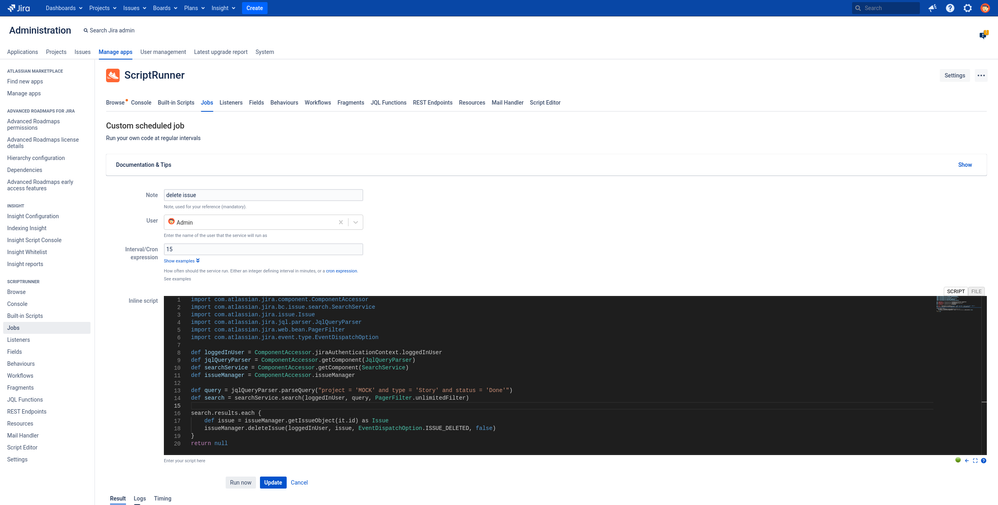
Task: Click the Update button
Action: 273,483
